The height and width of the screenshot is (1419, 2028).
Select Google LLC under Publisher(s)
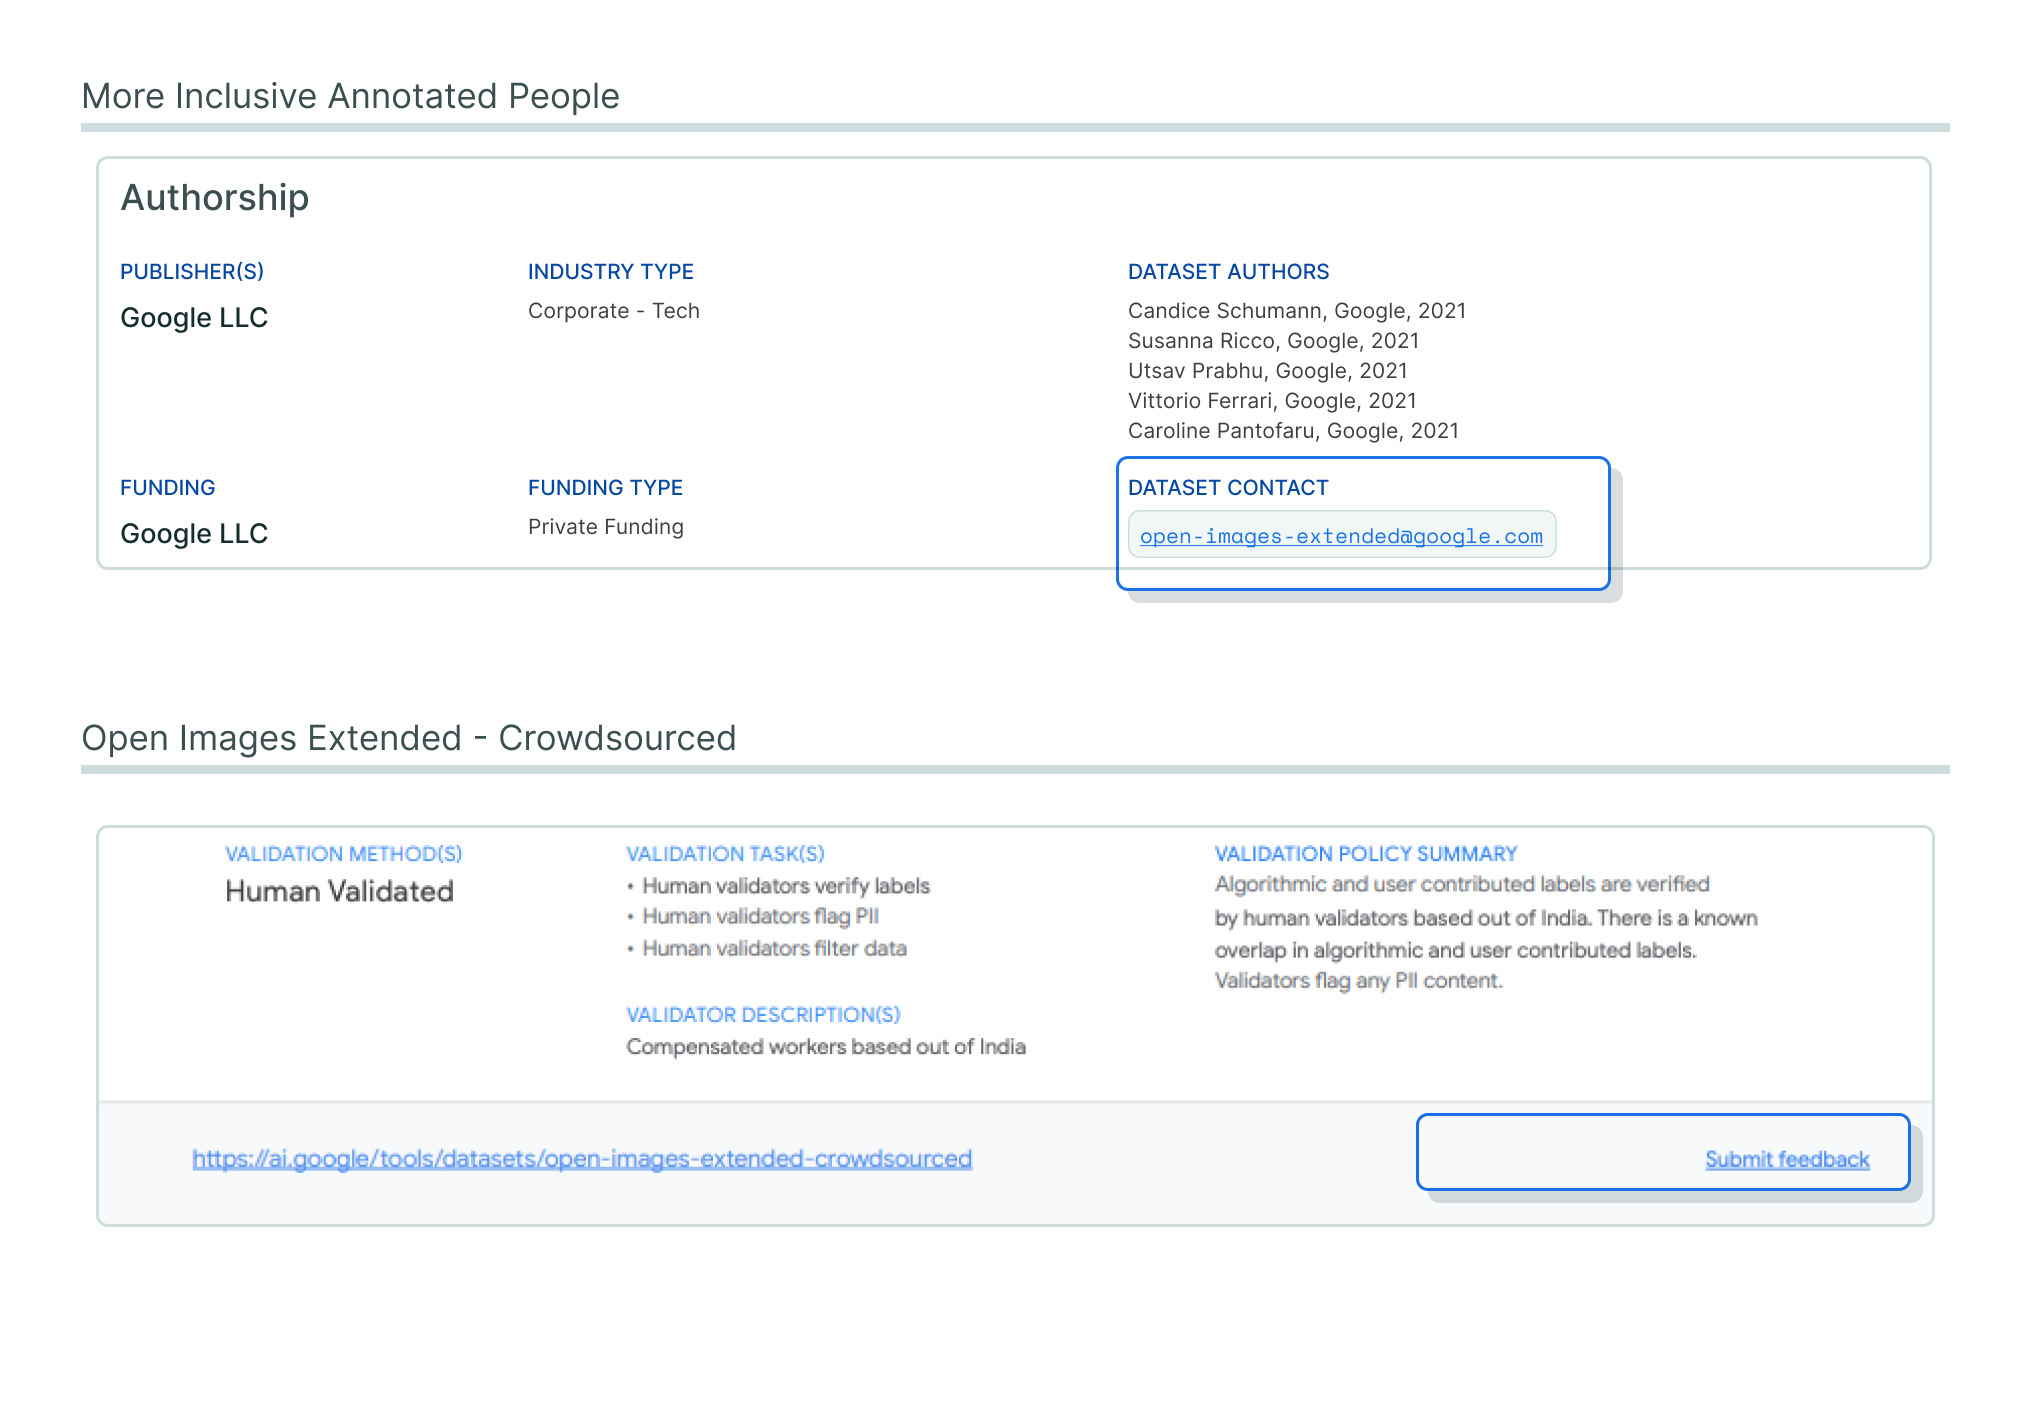(x=194, y=317)
